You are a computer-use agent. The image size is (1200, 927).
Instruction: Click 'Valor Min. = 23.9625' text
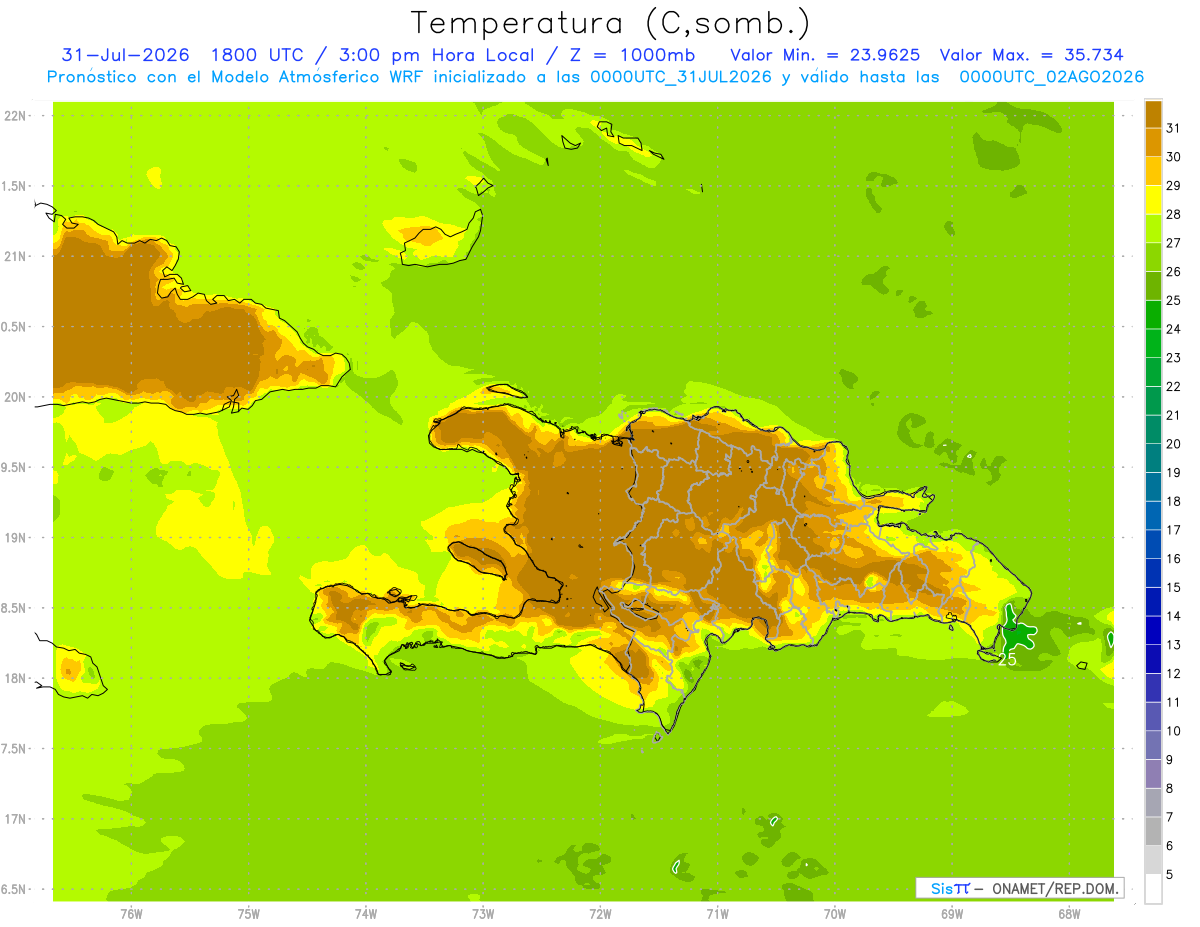click(x=825, y=55)
